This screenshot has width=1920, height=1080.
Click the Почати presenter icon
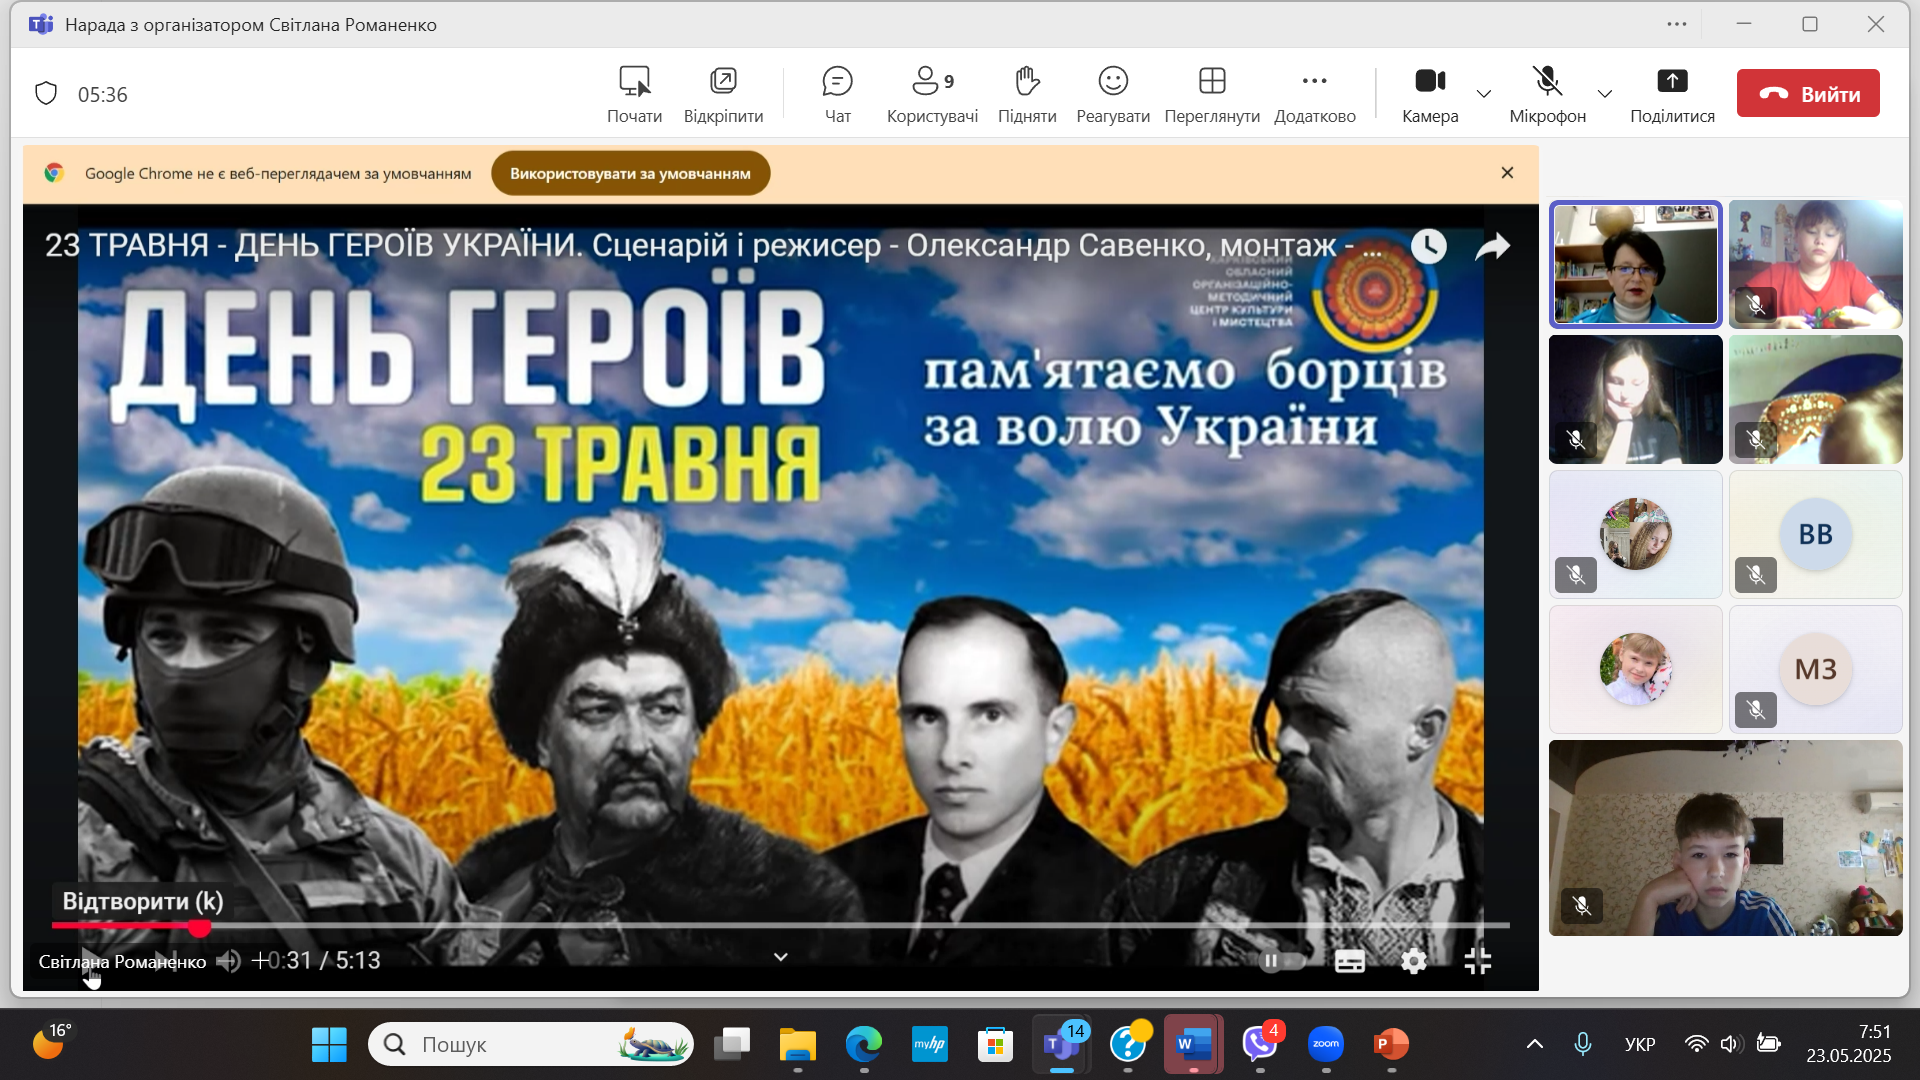pyautogui.click(x=634, y=94)
